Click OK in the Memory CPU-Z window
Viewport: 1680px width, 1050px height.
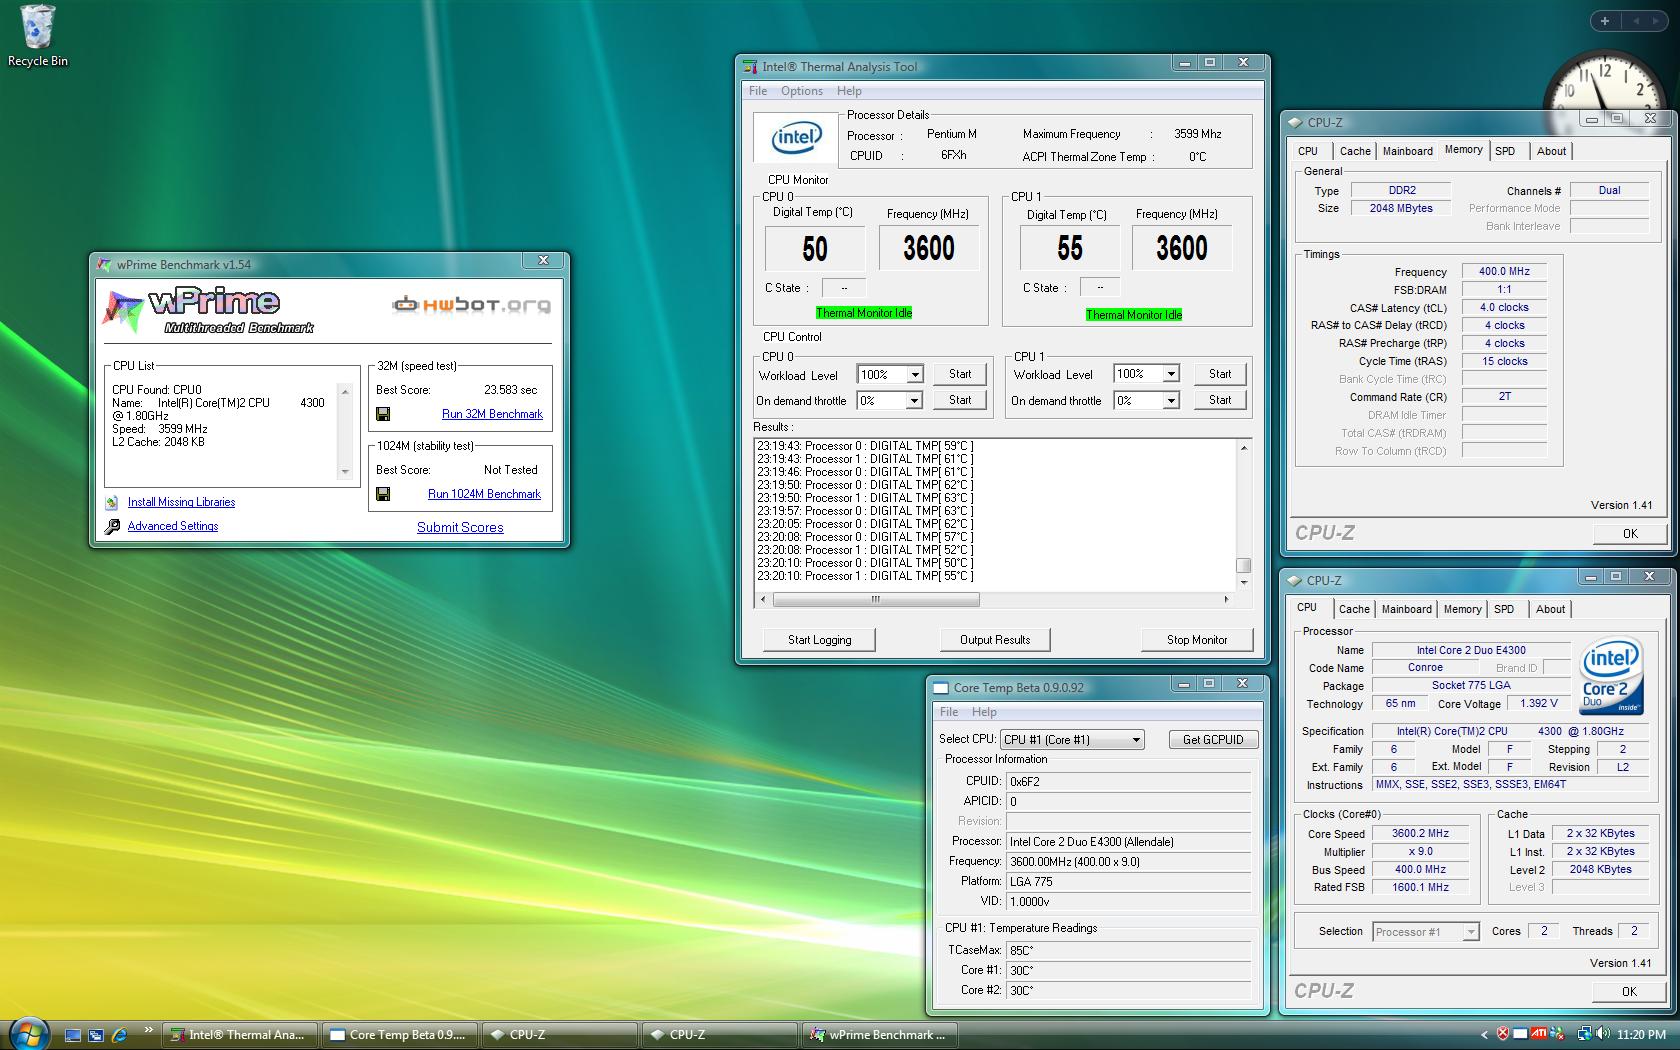1630,534
